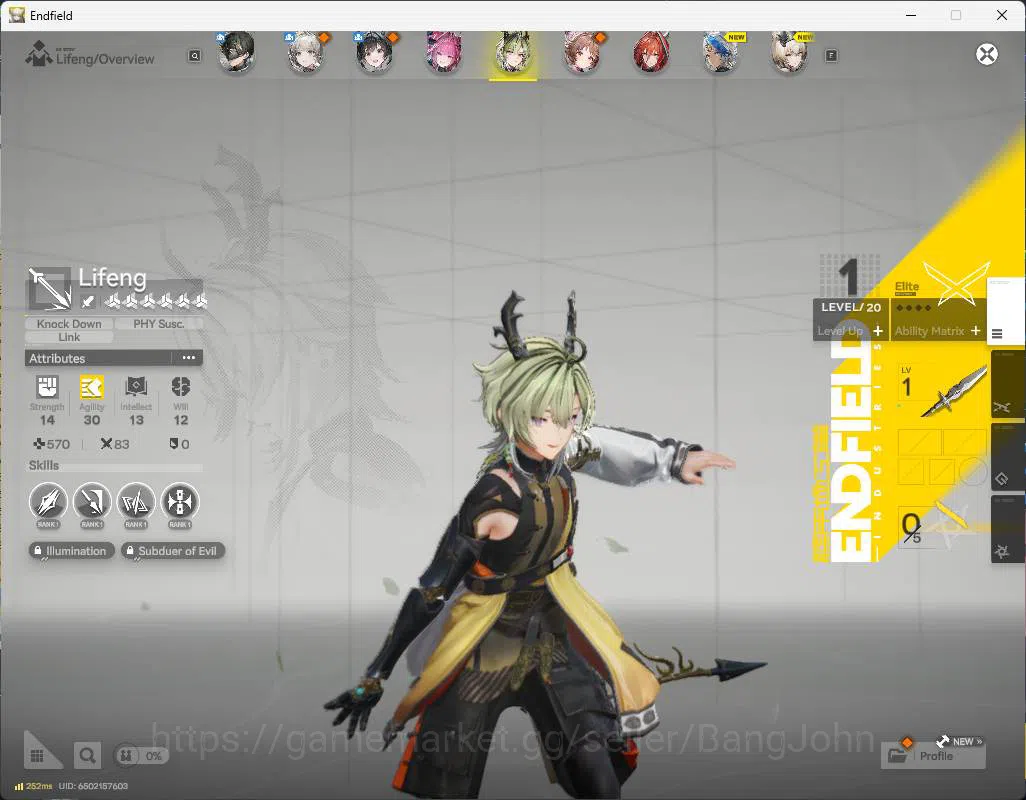
Task: Click the Strength fist icon
Action: (47, 387)
